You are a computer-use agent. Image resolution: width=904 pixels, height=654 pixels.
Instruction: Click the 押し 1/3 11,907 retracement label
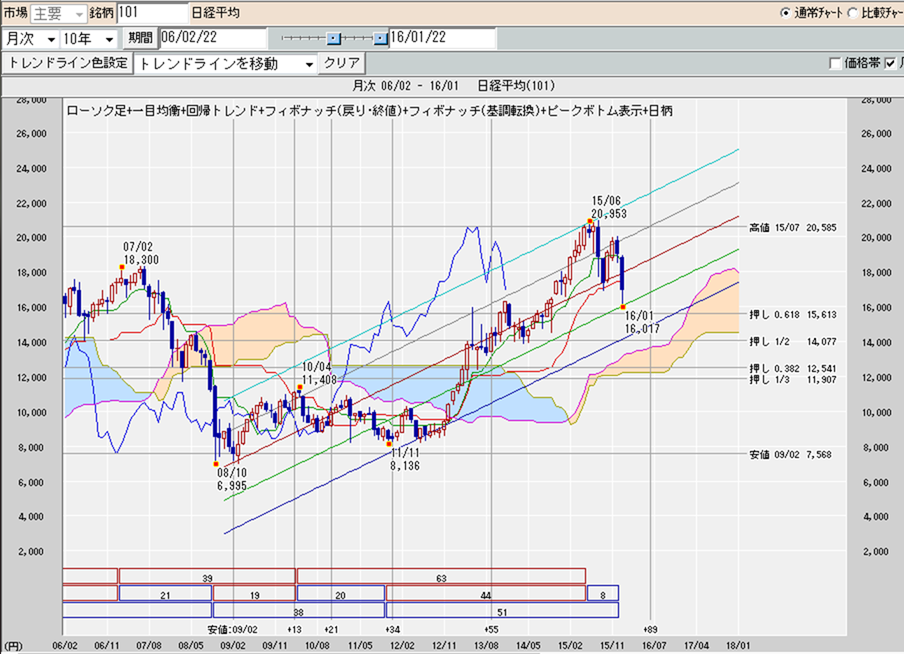[793, 379]
